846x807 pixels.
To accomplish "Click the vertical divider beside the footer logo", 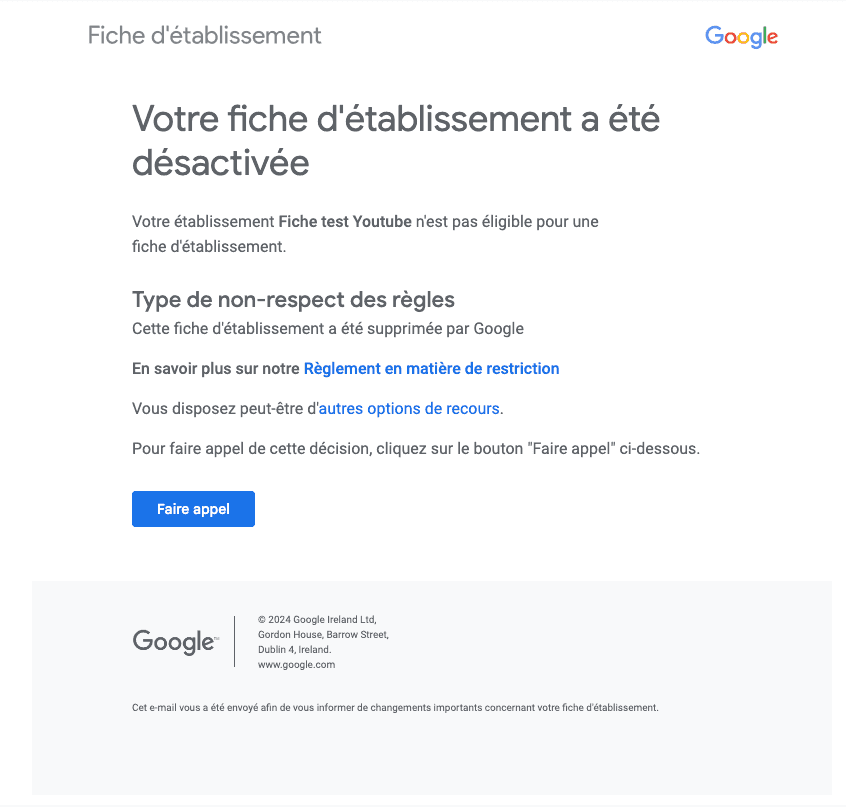I will point(235,641).
